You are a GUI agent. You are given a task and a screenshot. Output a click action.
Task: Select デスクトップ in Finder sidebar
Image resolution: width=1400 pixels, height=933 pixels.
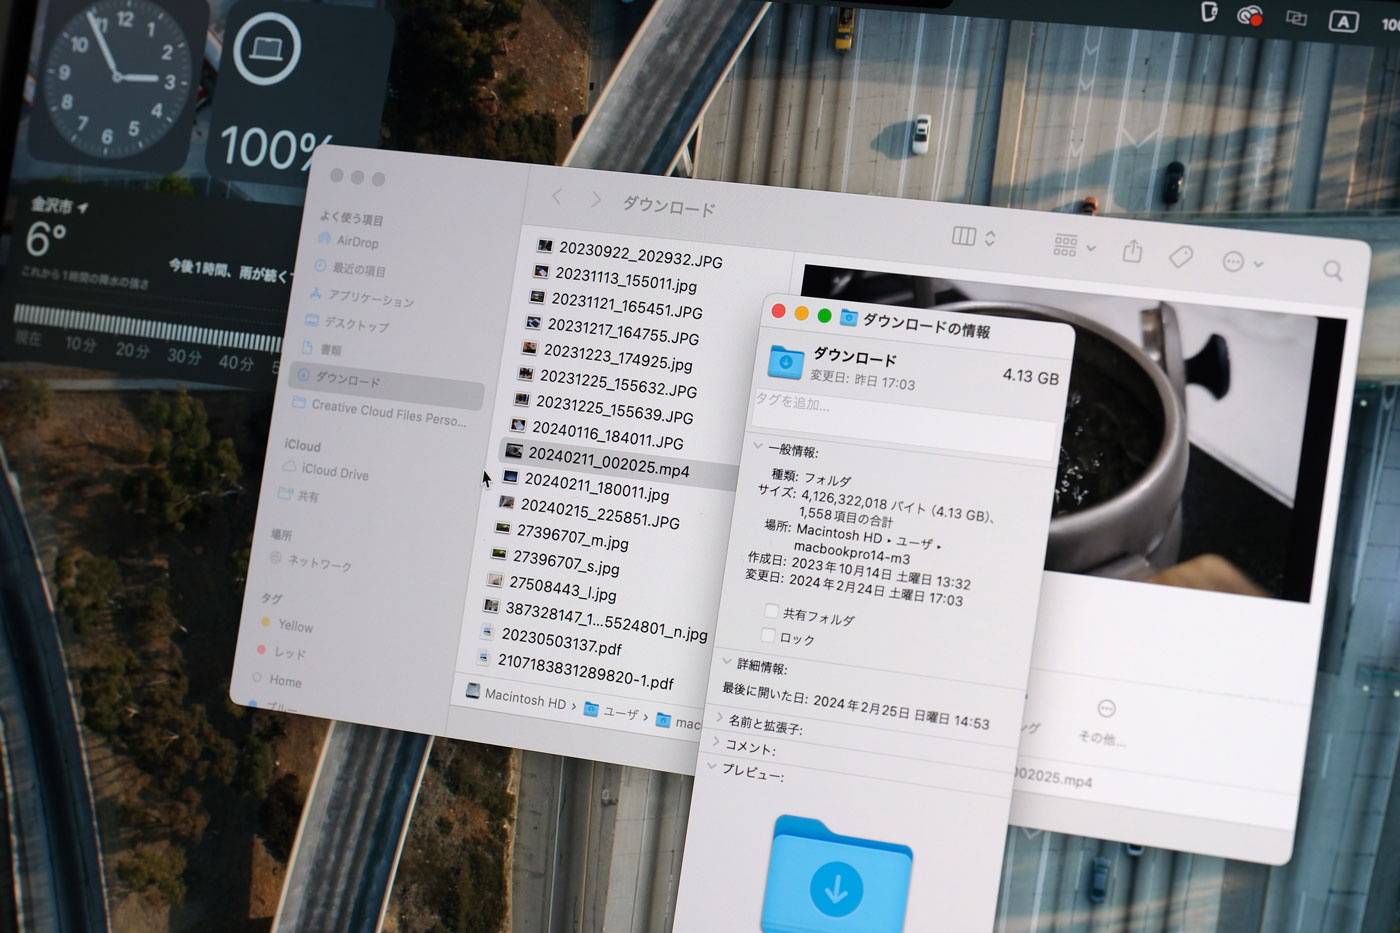tap(347, 323)
